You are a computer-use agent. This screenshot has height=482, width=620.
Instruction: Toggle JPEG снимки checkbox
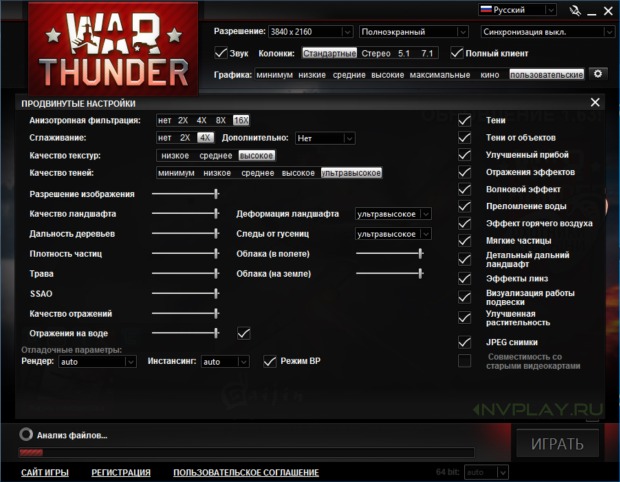464,342
